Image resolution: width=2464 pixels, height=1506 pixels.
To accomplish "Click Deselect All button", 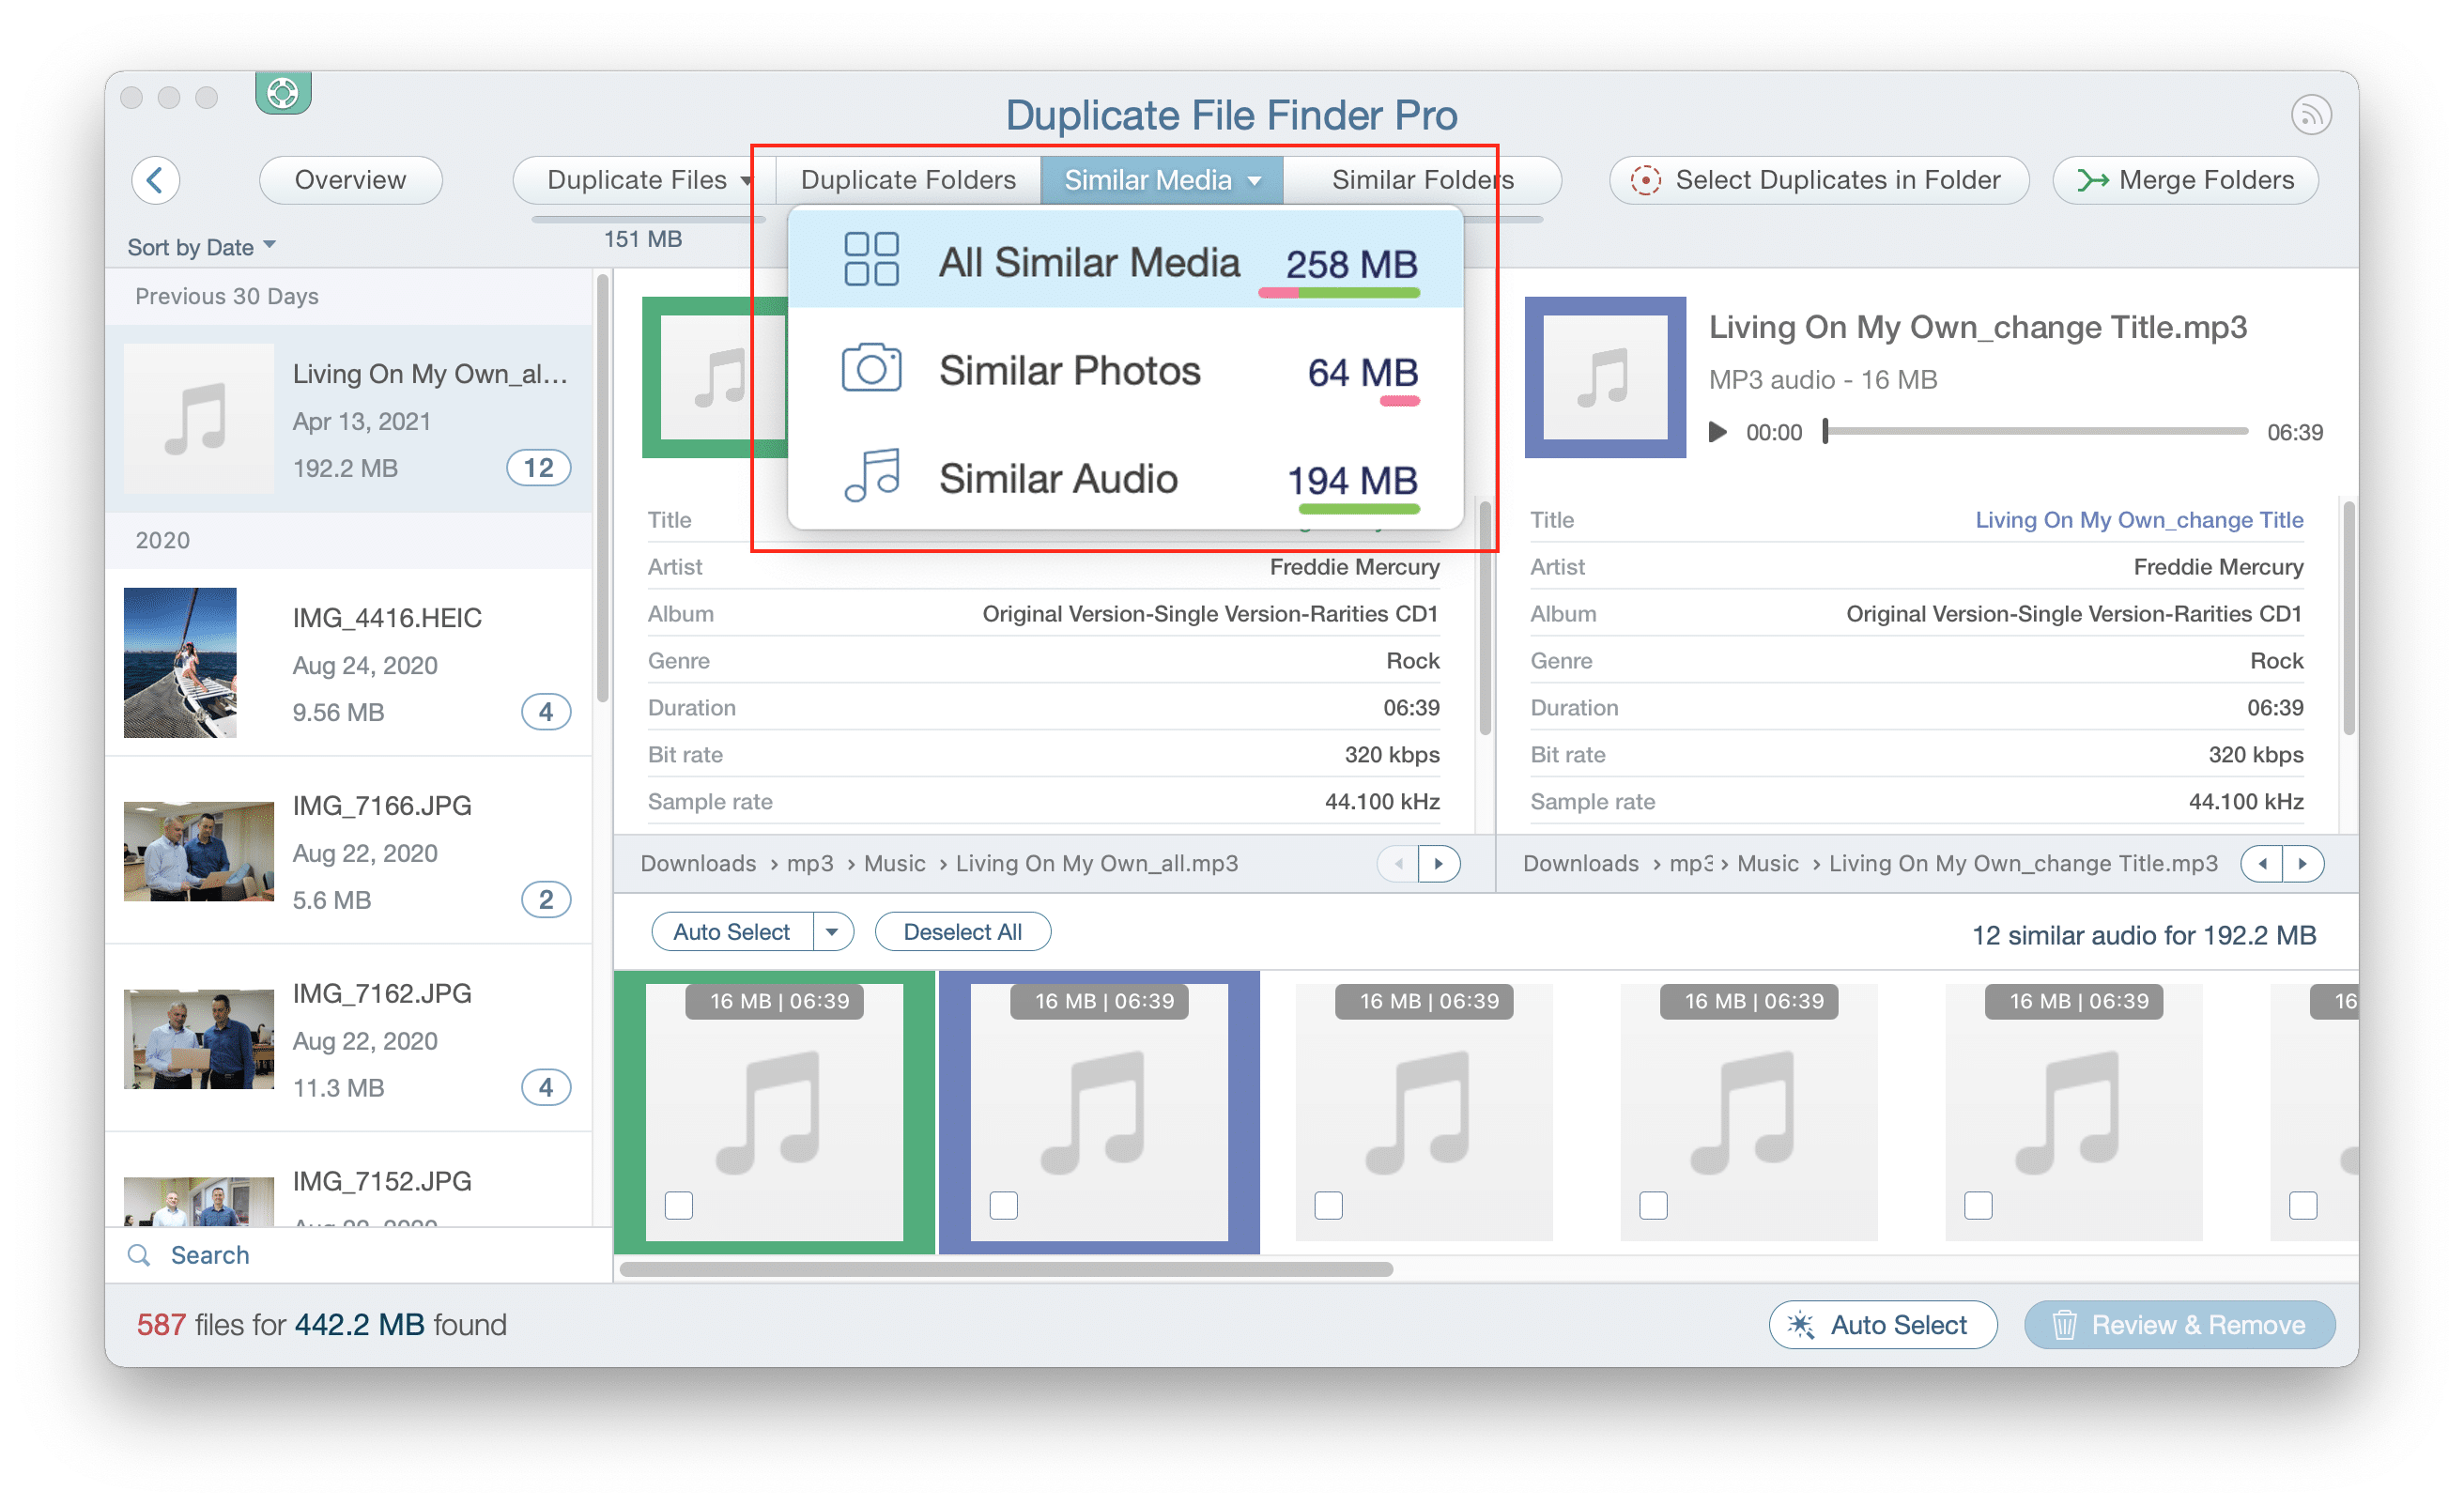I will (x=962, y=932).
